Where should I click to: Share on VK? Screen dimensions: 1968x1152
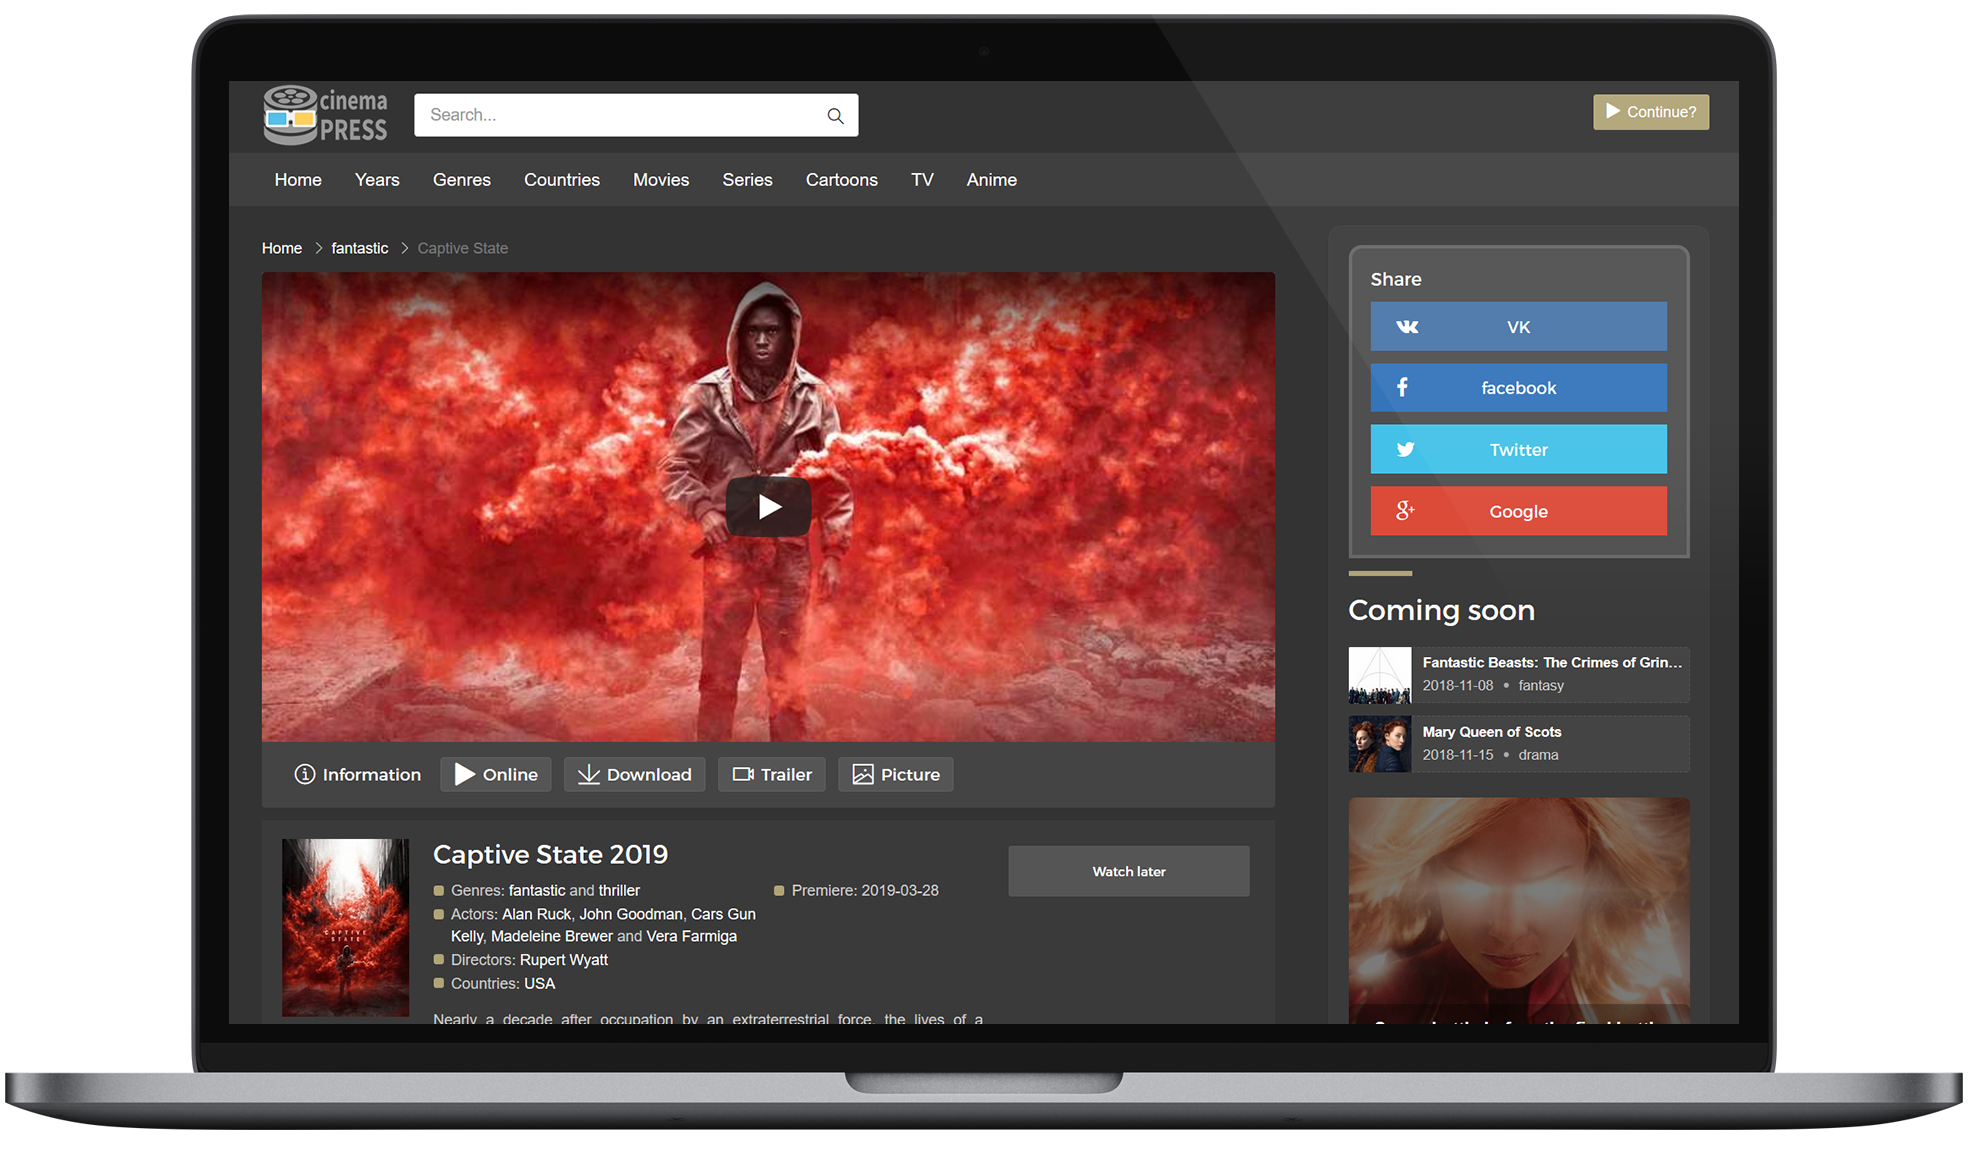(x=1517, y=327)
